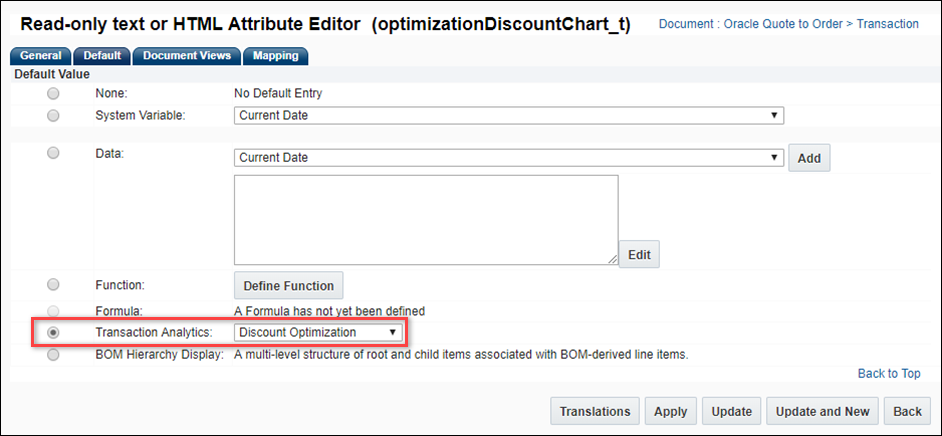942x436 pixels.
Task: Open Translations
Action: (x=595, y=411)
